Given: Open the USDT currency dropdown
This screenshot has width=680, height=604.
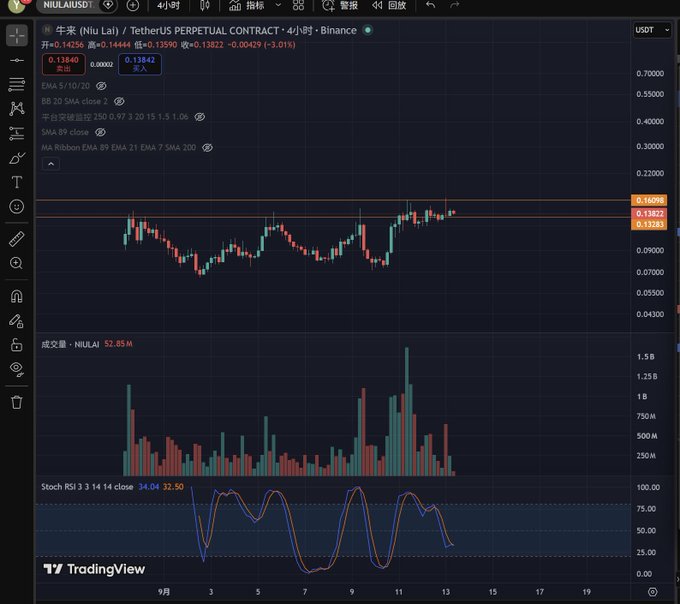Looking at the screenshot, I should click(652, 30).
